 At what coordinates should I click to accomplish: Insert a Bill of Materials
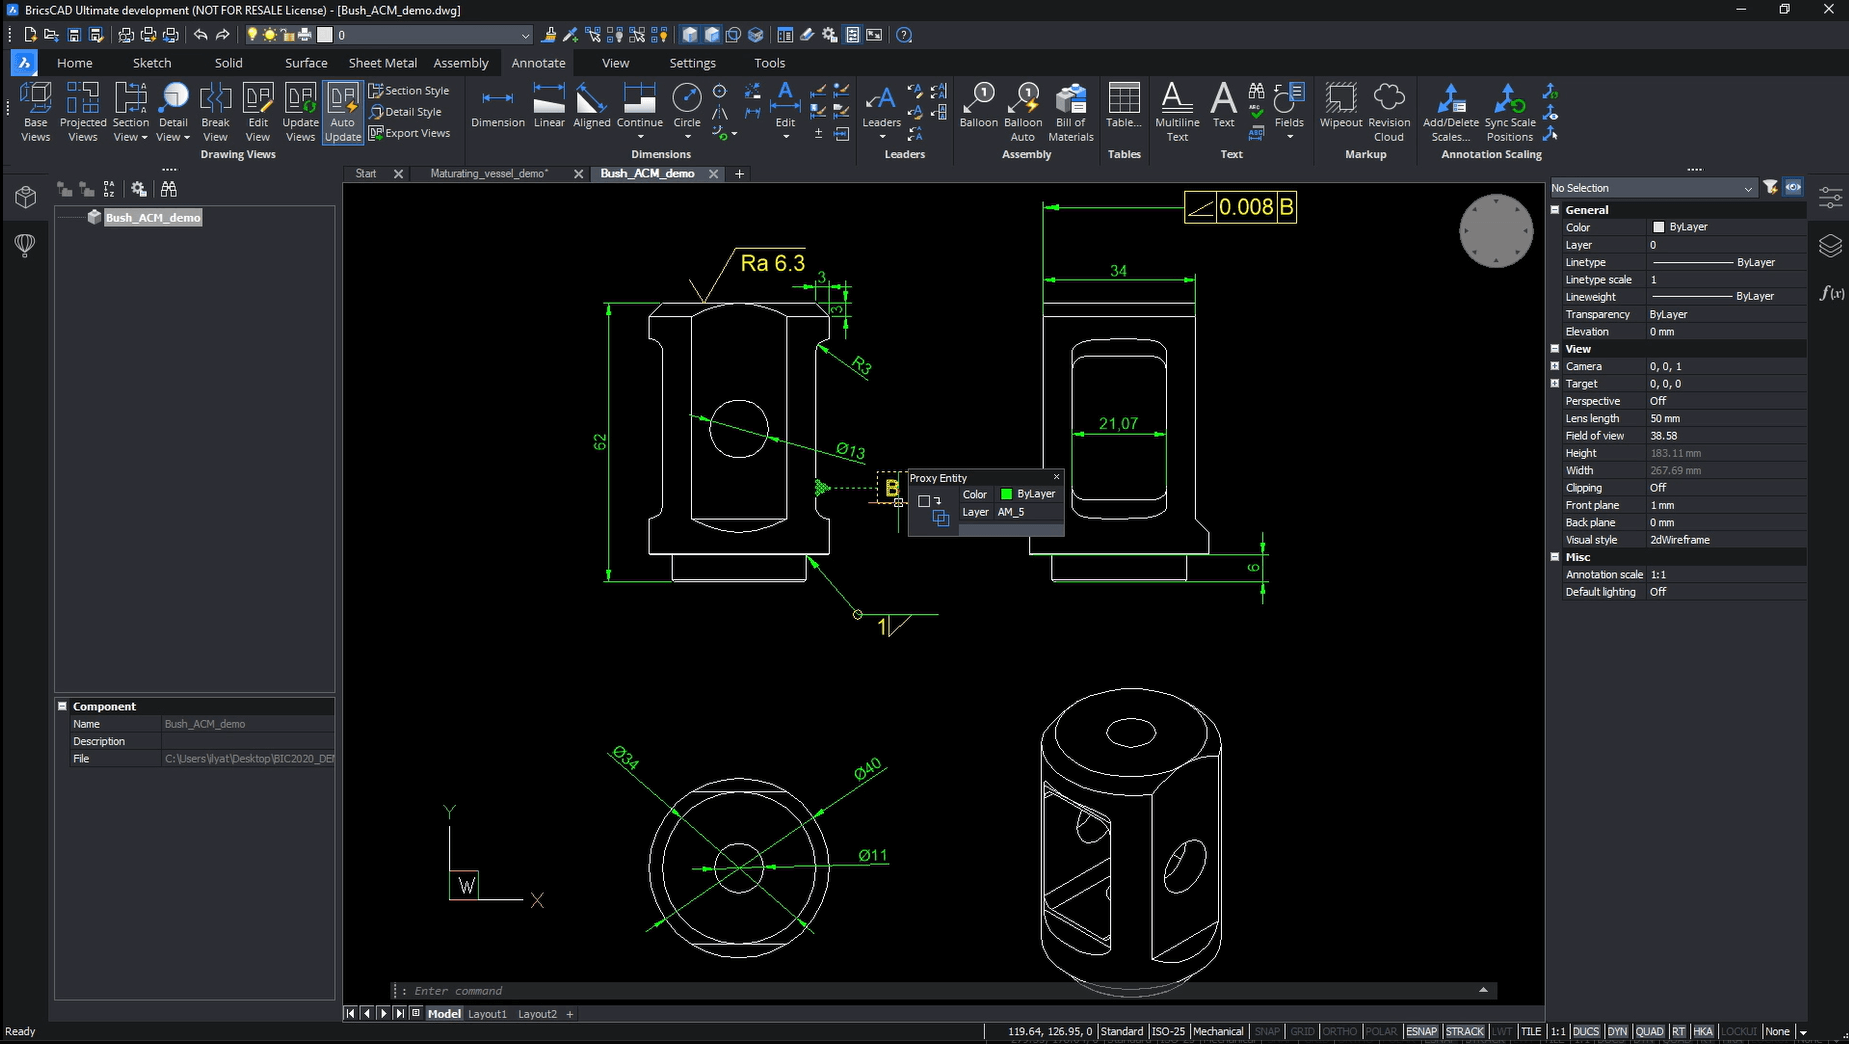click(1069, 110)
